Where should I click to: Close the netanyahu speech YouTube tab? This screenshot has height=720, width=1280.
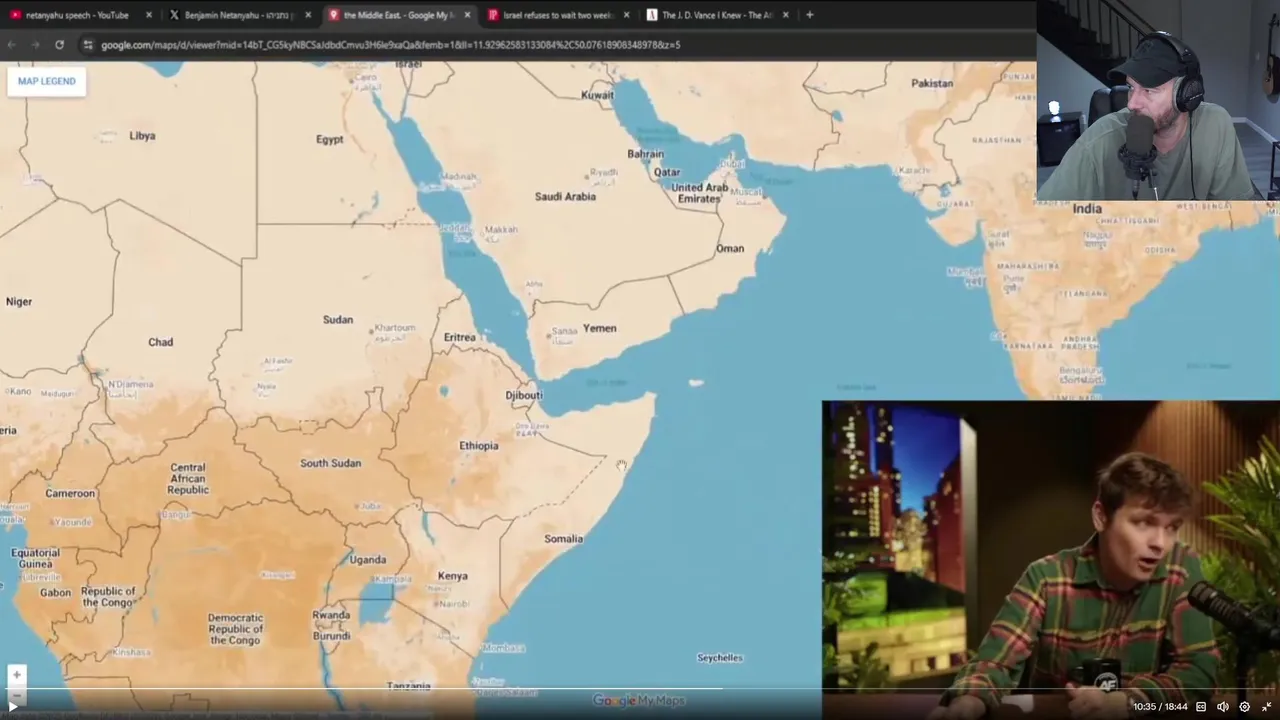(x=149, y=15)
